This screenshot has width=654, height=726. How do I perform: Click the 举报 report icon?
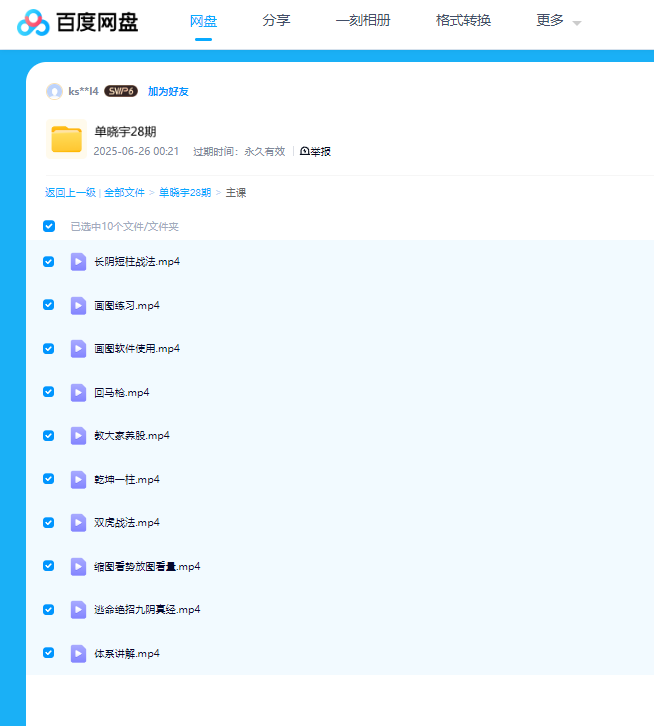click(x=305, y=151)
